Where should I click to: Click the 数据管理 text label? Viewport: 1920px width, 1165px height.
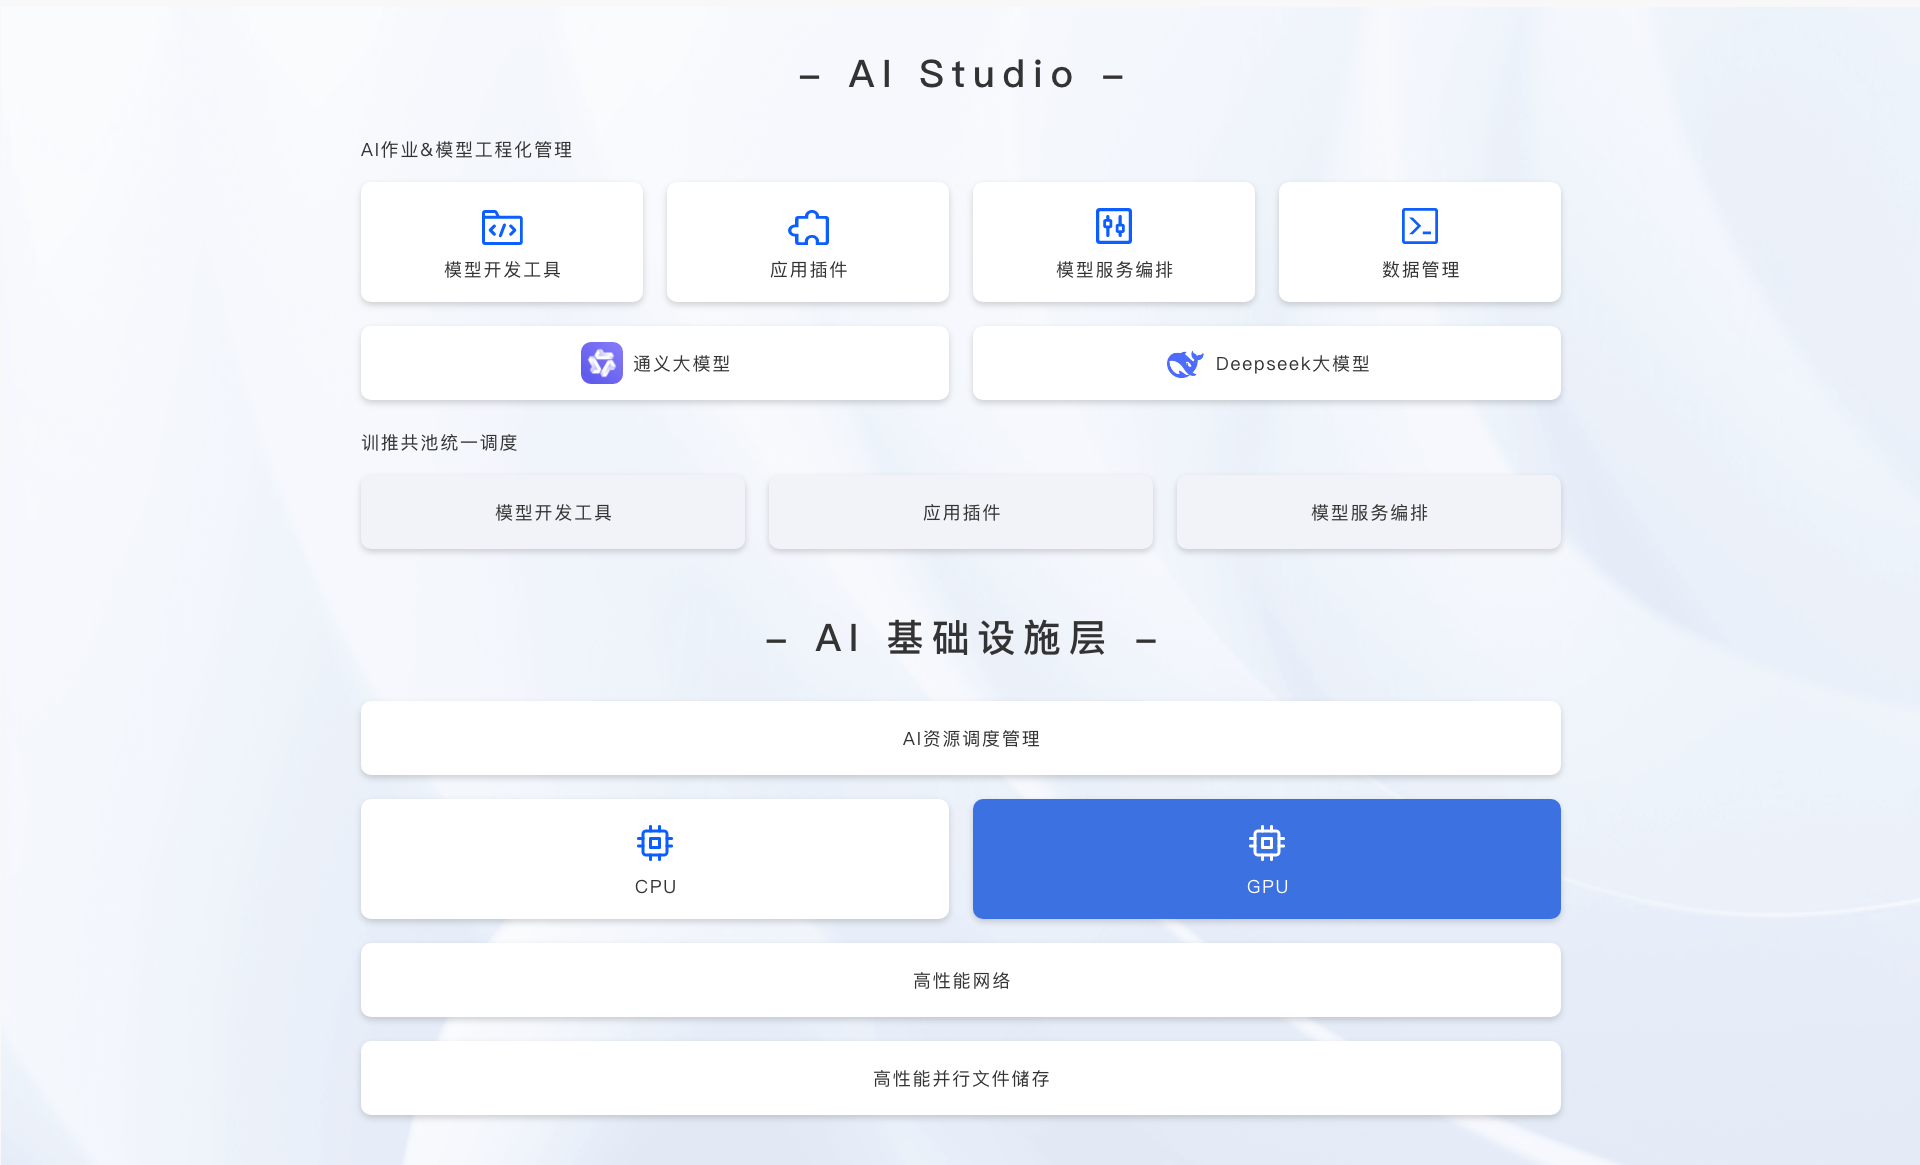coord(1420,270)
